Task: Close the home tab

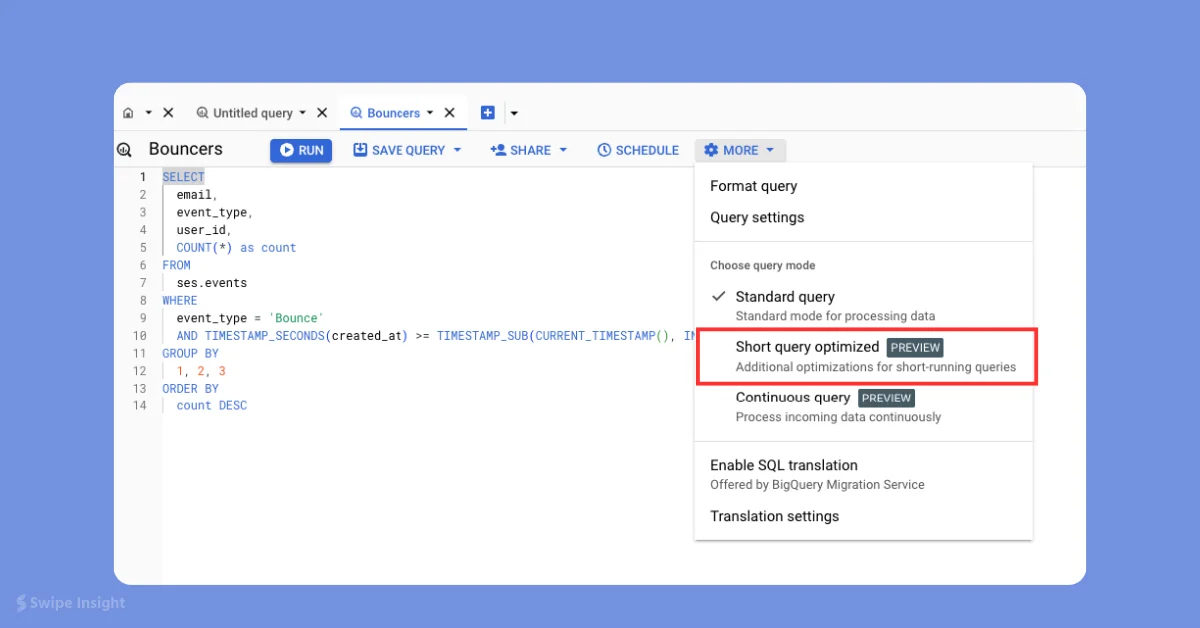Action: click(x=168, y=113)
